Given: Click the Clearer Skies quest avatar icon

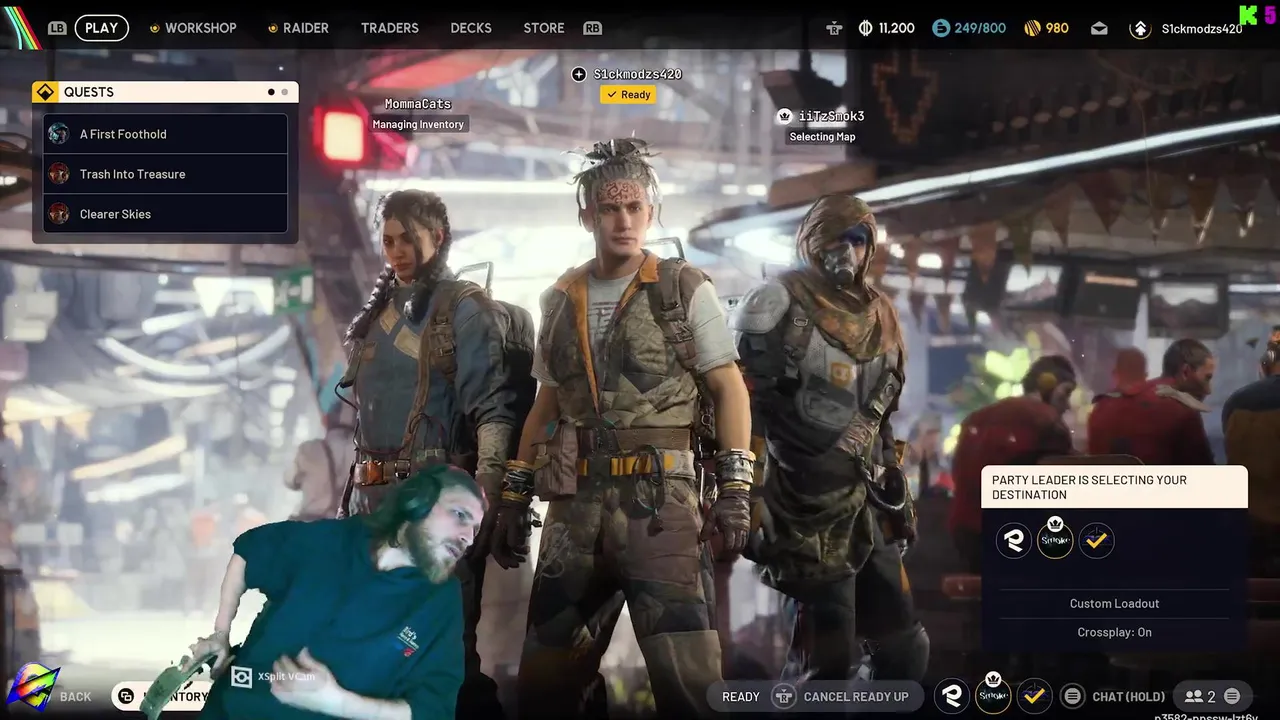Looking at the screenshot, I should click(59, 214).
